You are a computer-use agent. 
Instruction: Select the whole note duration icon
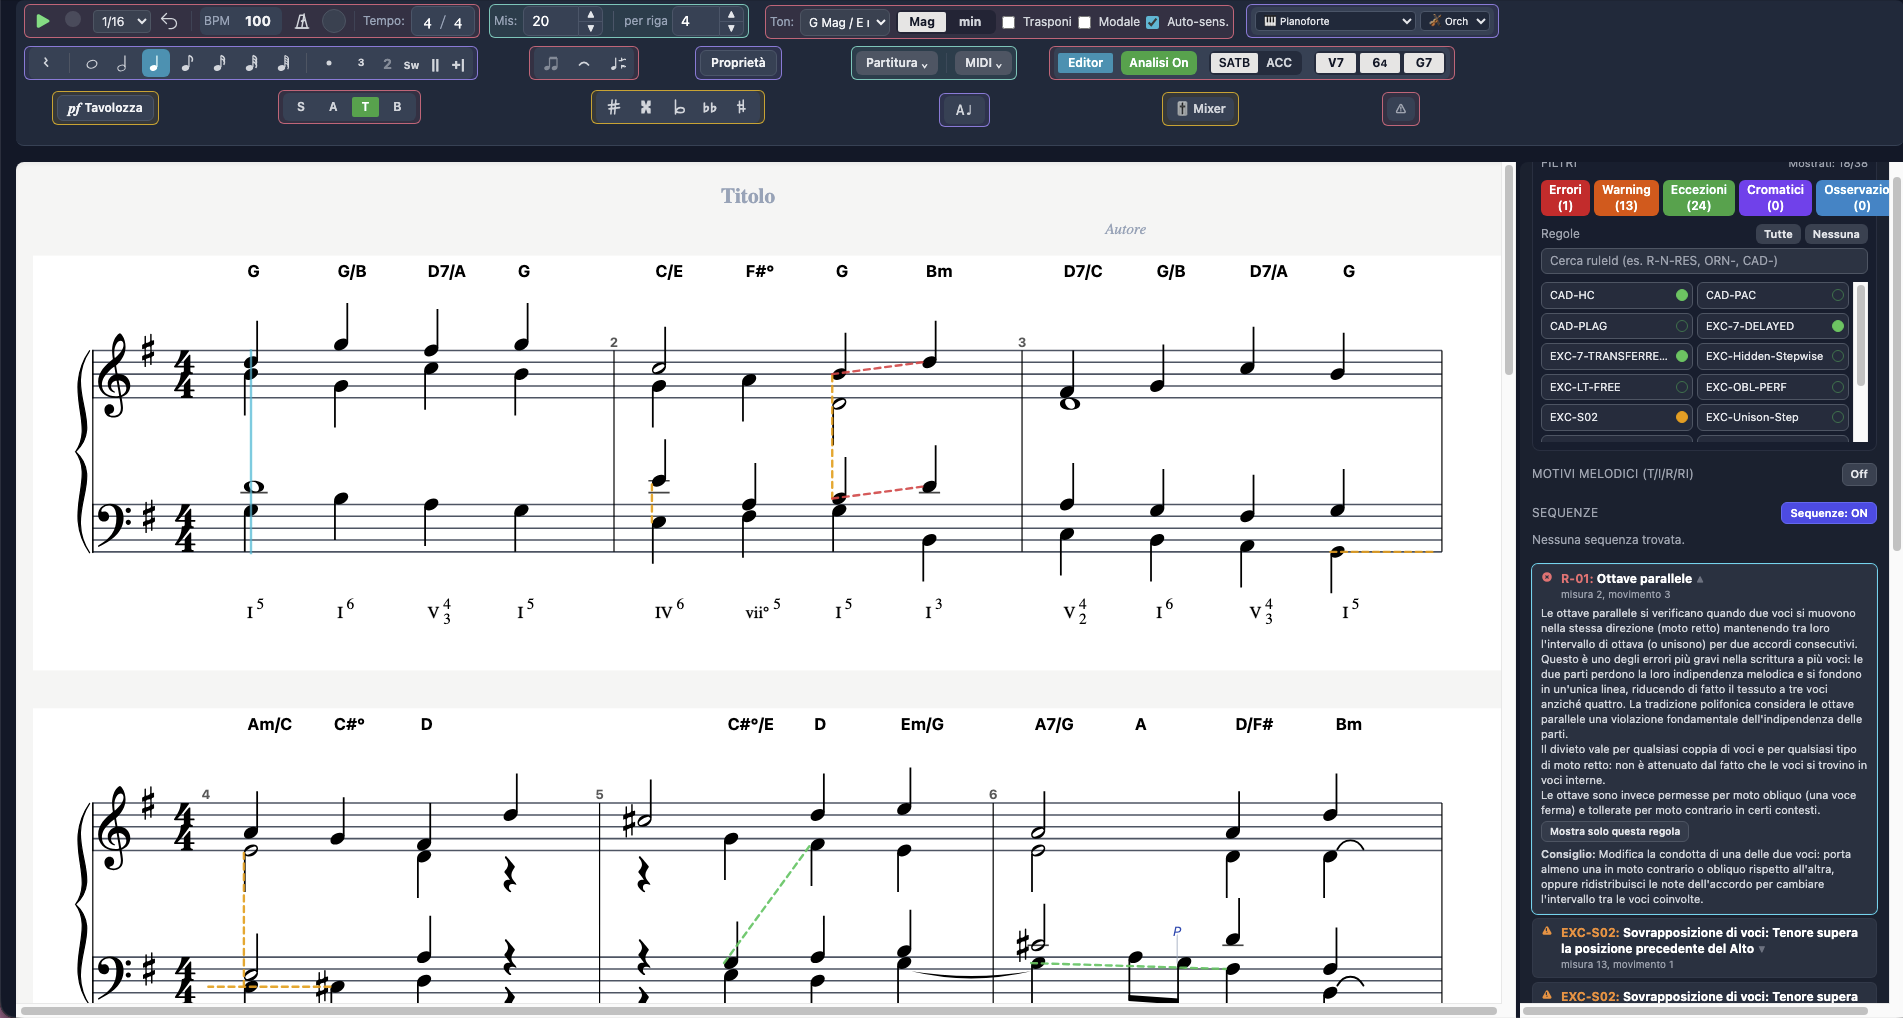click(x=91, y=63)
